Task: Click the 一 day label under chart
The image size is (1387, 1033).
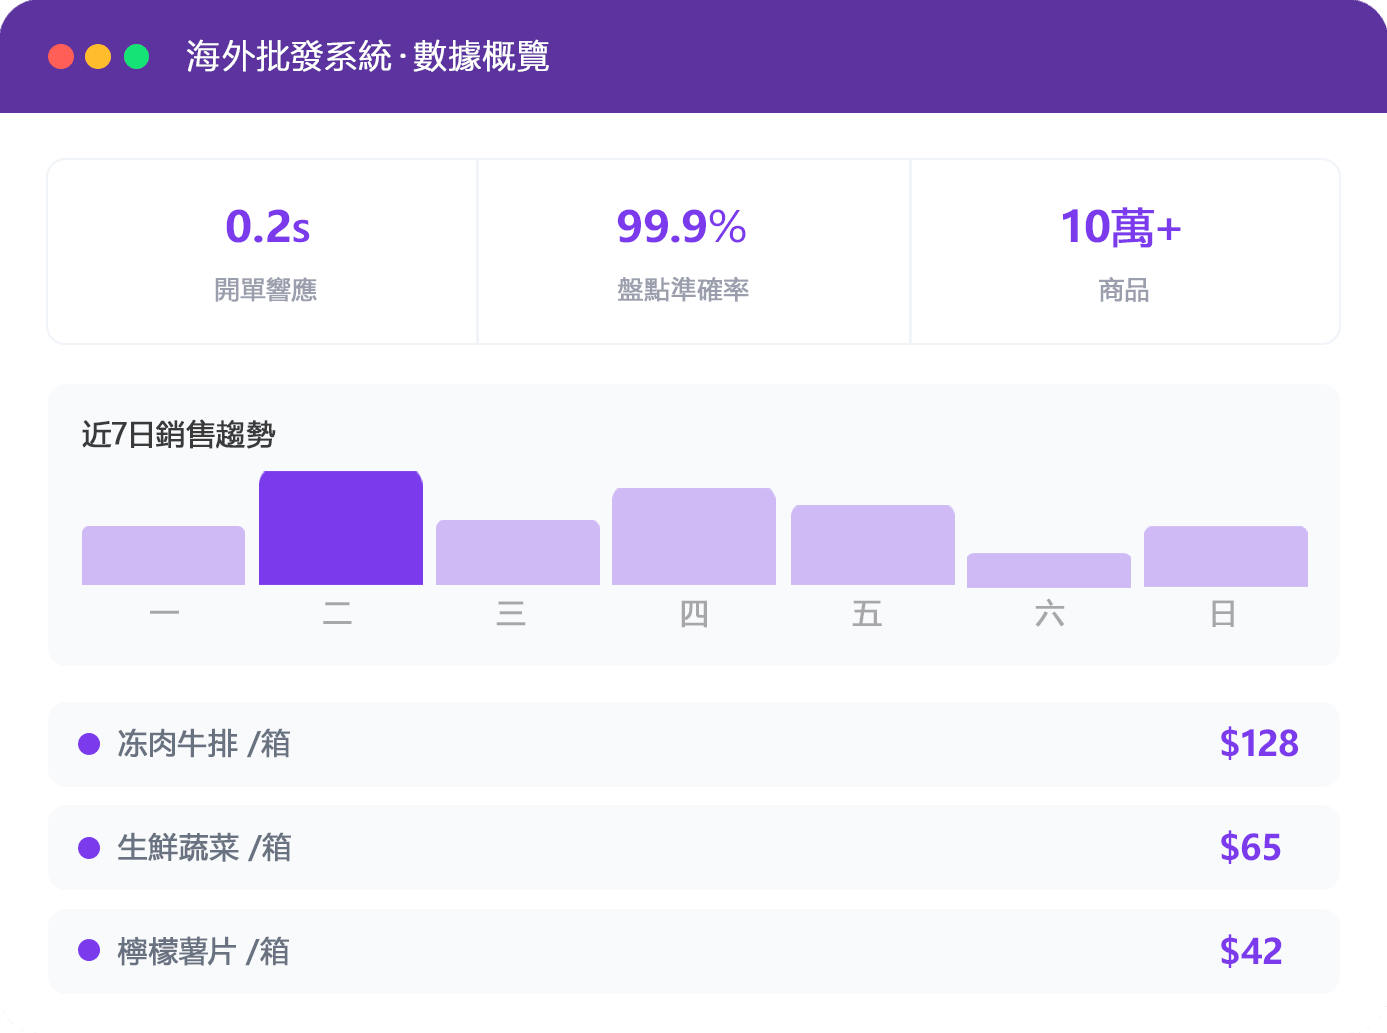Action: (164, 613)
